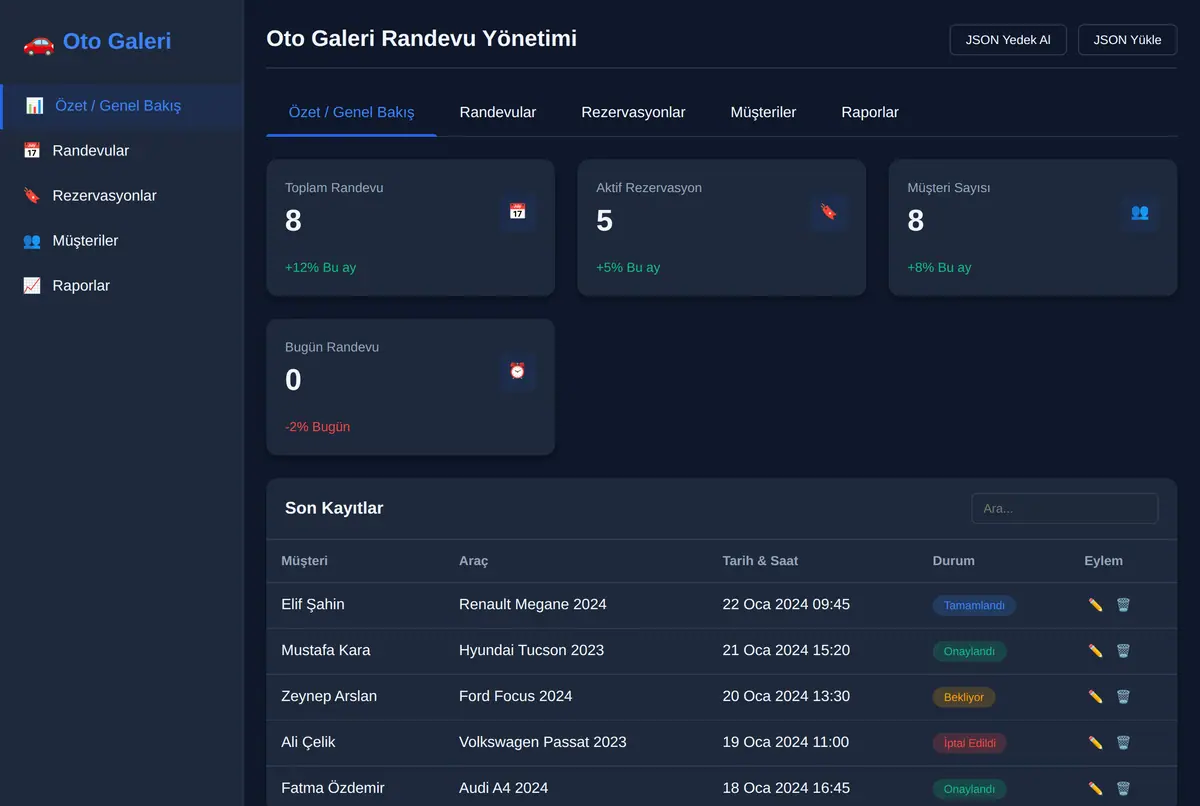Click the Ford Focus 2024 cell
The height and width of the screenshot is (806, 1200).
[516, 696]
